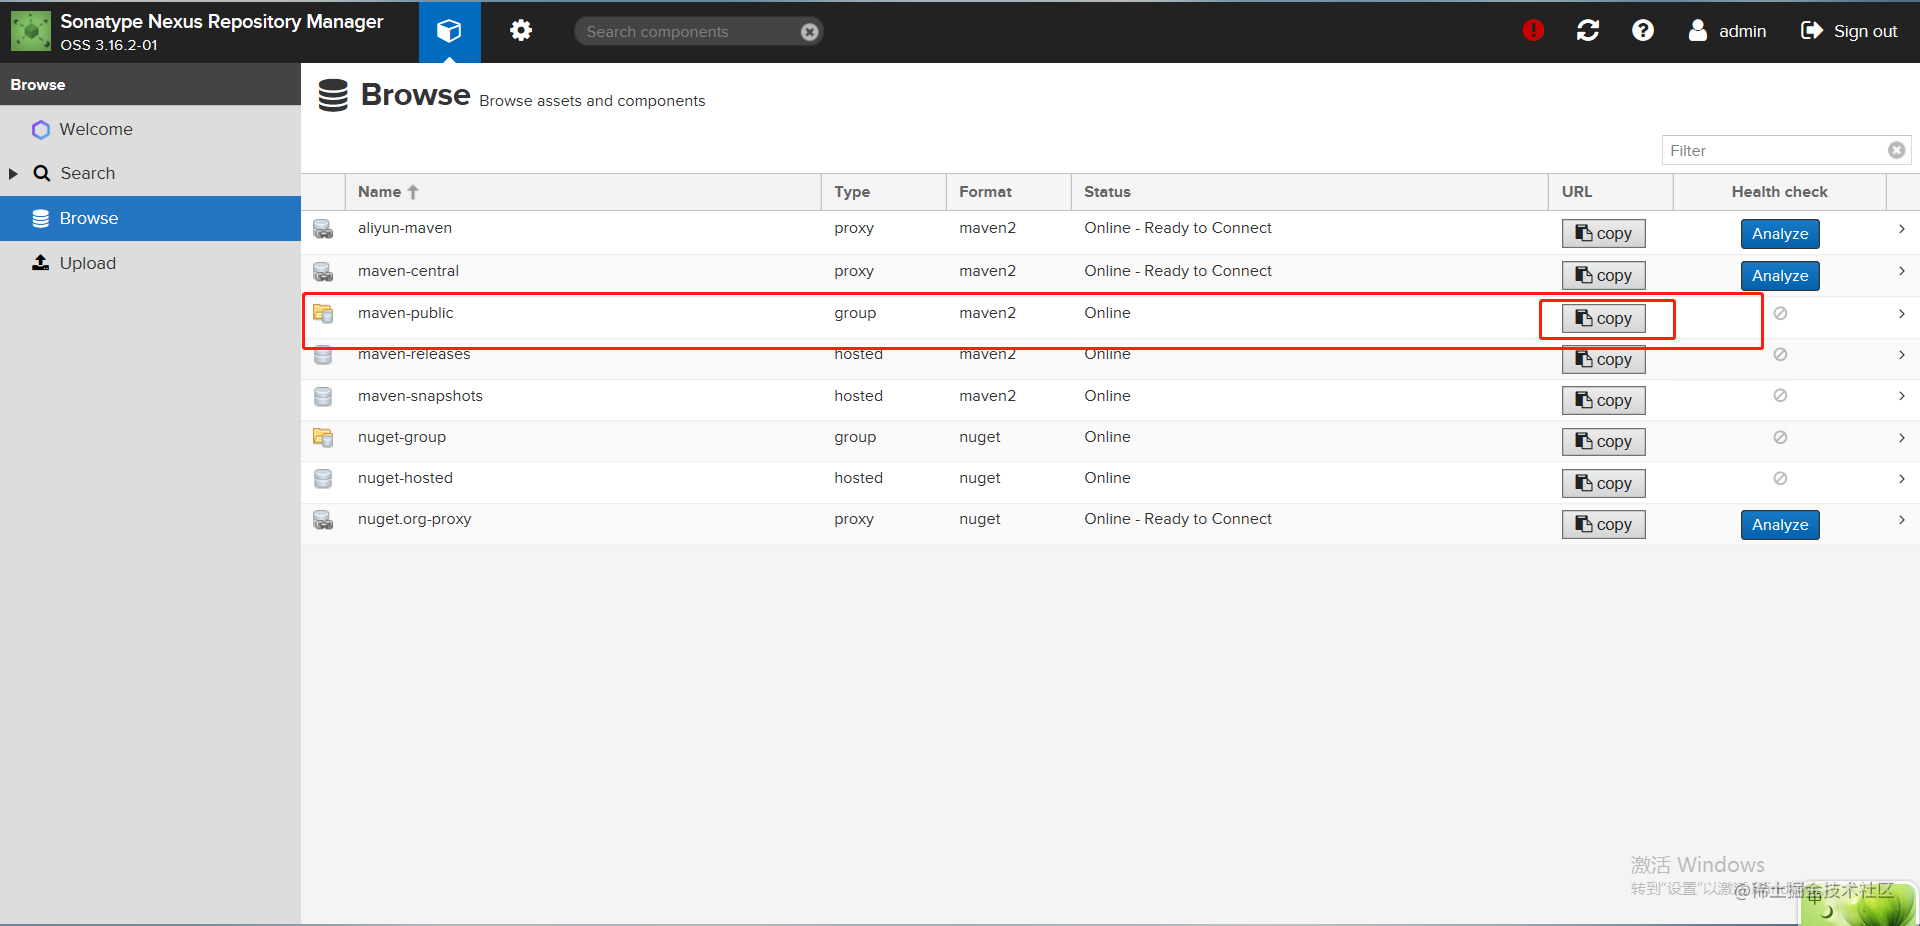Sign out of the repository manager
The image size is (1920, 926).
point(1849,31)
